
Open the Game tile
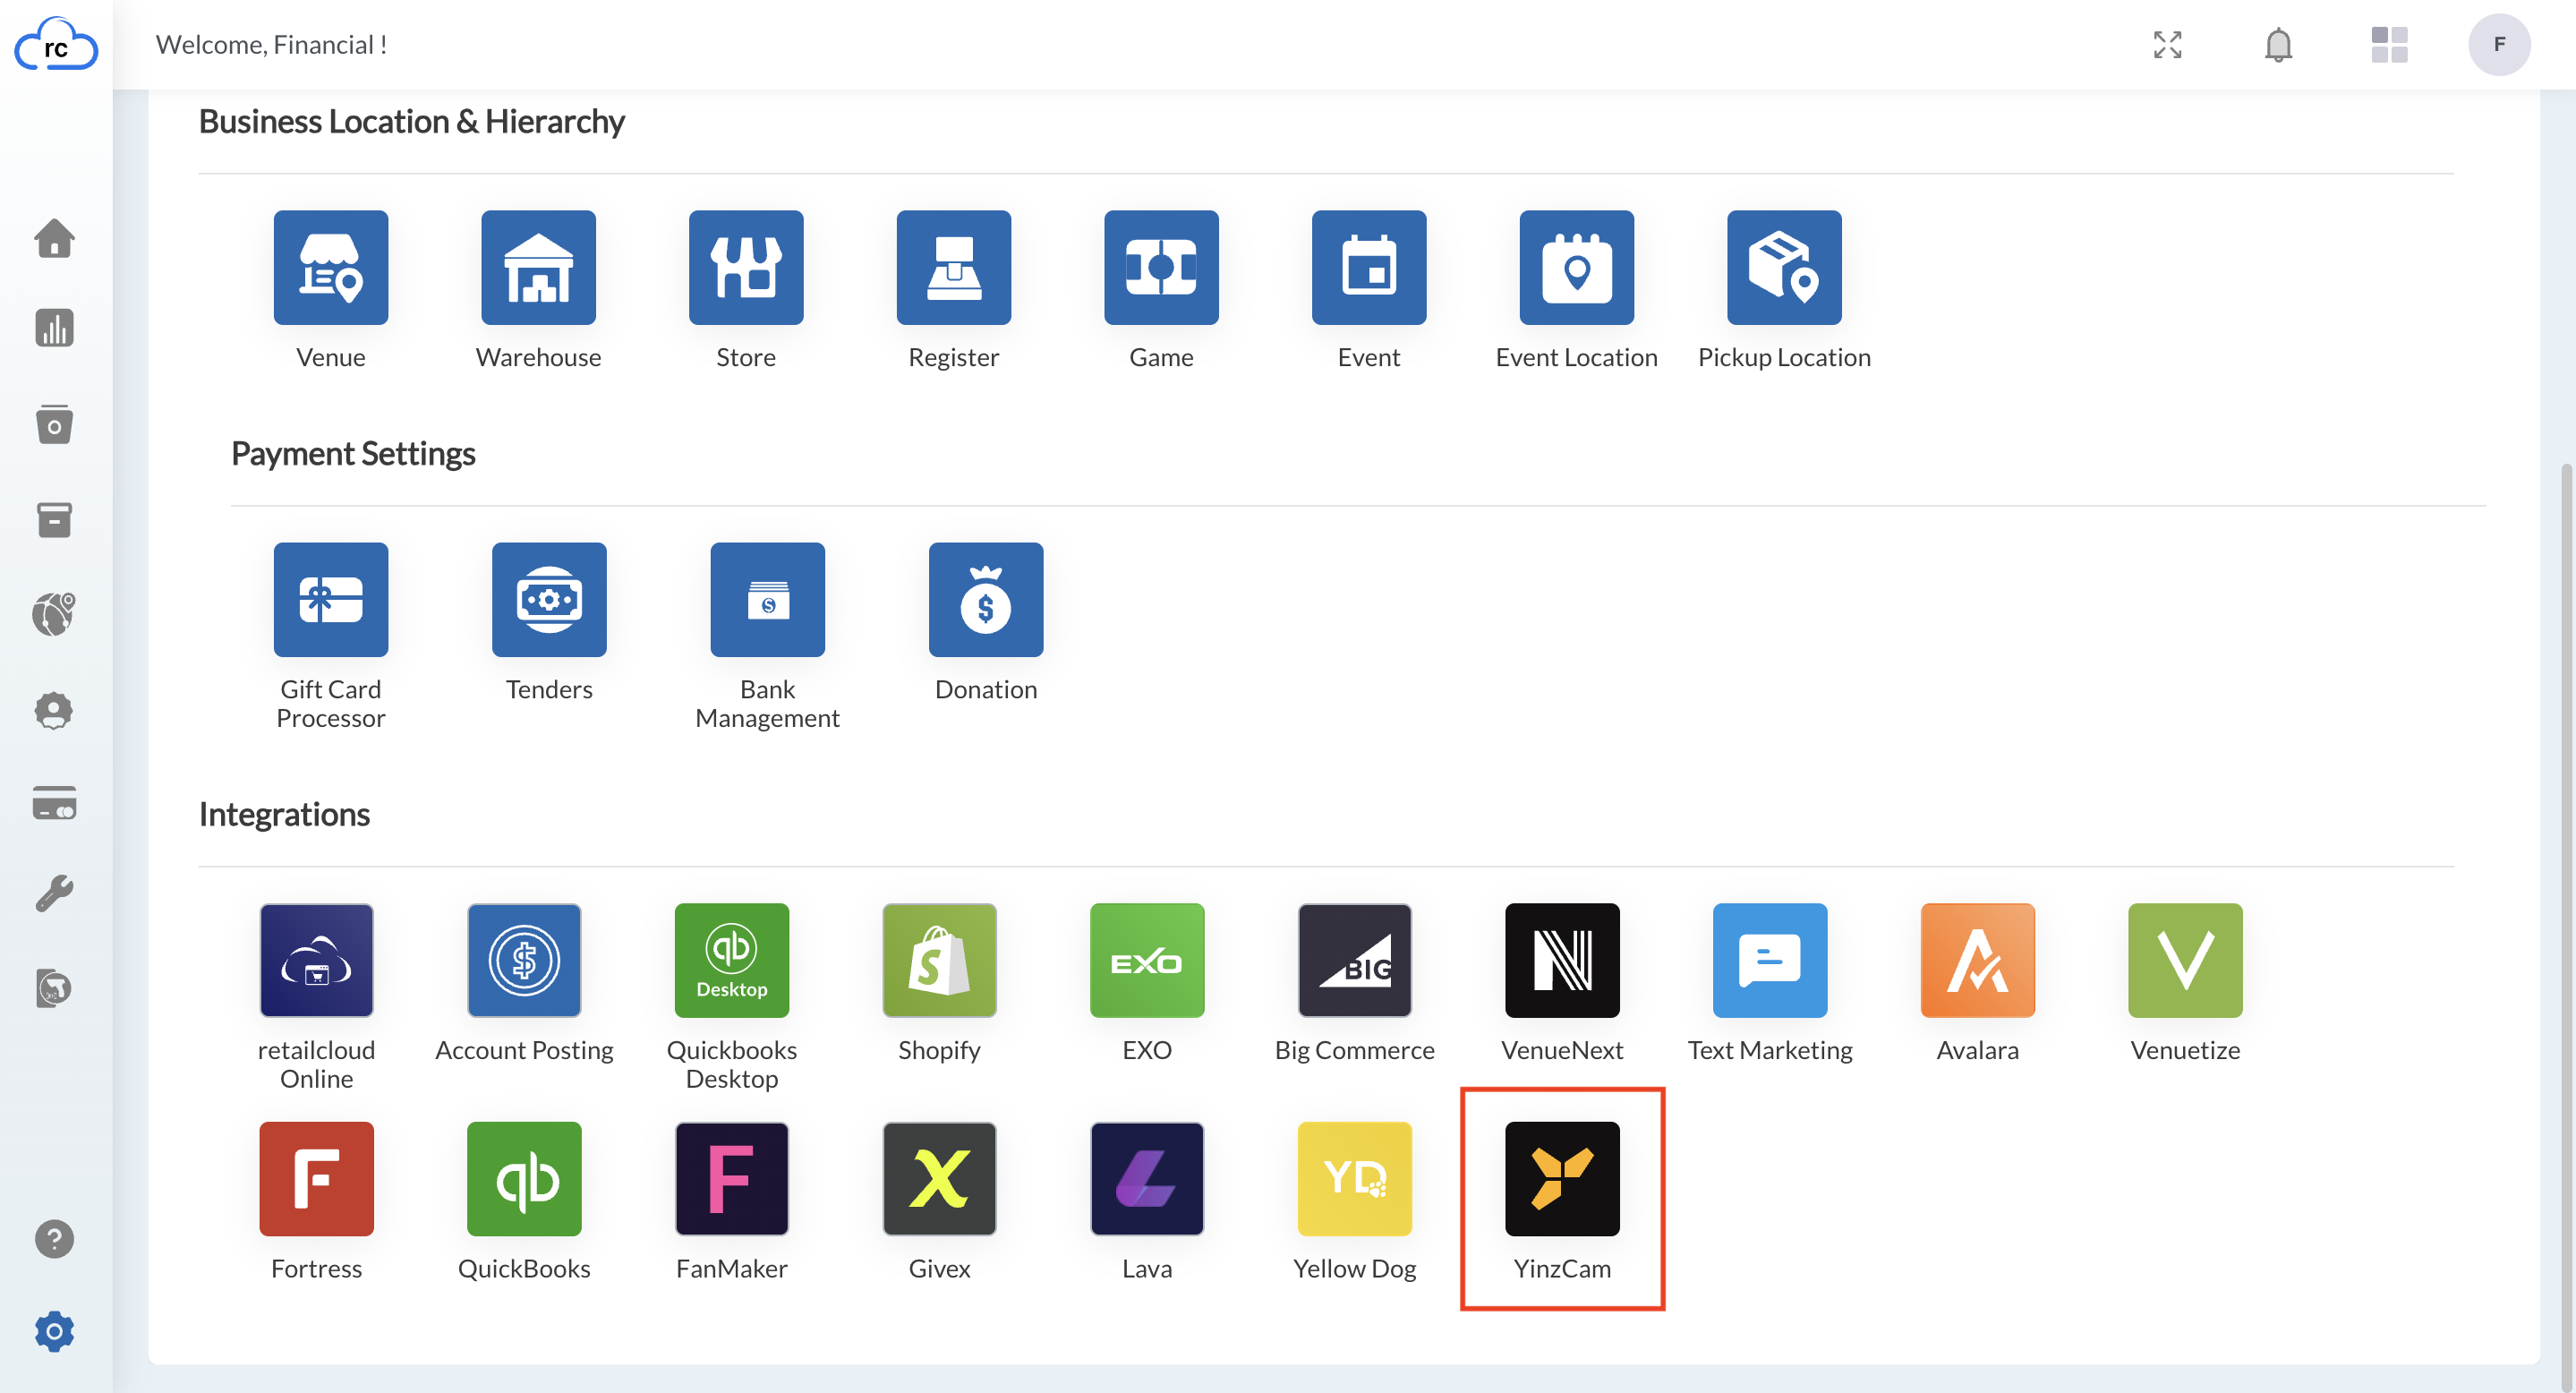[1161, 267]
